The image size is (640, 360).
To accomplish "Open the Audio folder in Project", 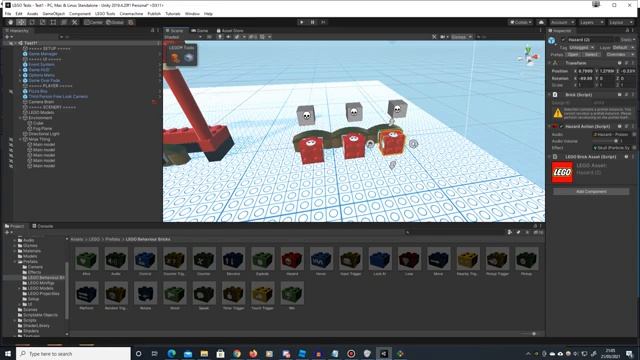I will click(x=29, y=240).
